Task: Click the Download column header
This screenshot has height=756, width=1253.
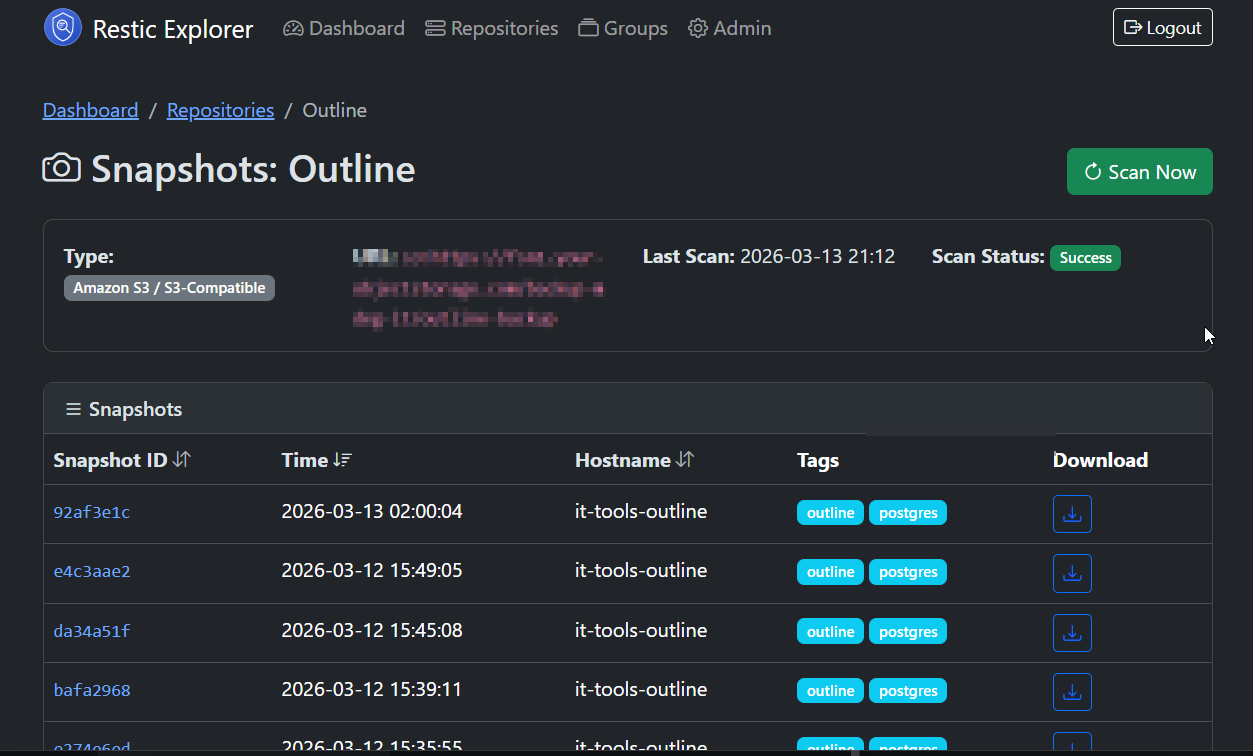Action: click(1100, 460)
